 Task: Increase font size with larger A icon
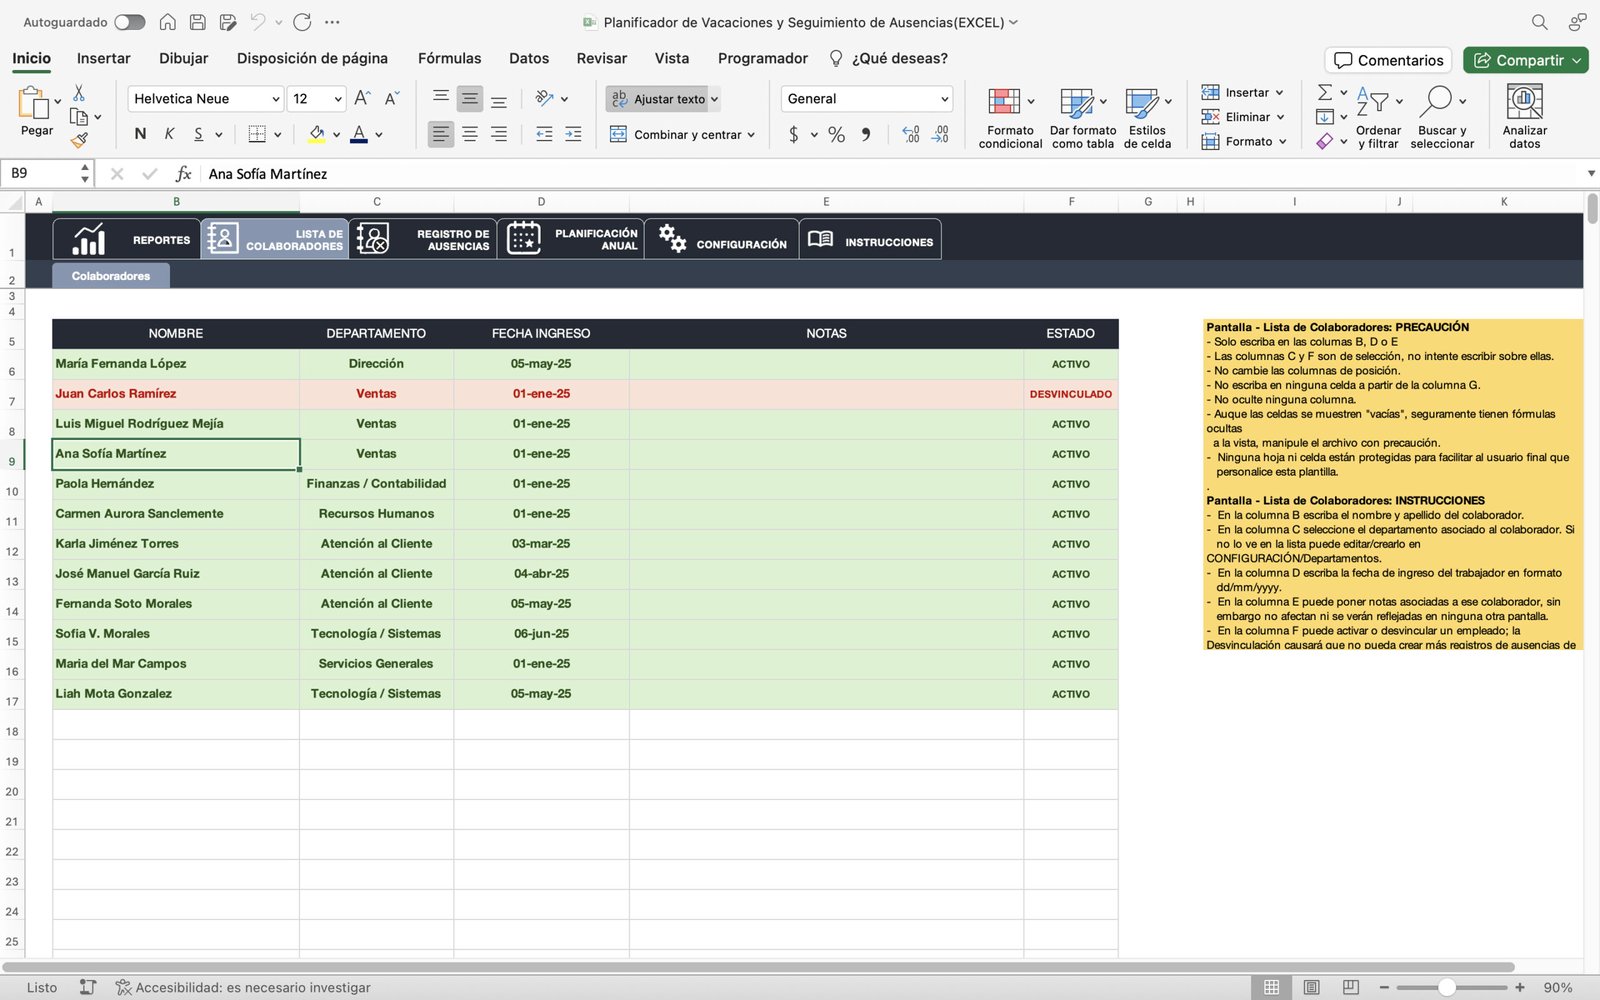362,98
